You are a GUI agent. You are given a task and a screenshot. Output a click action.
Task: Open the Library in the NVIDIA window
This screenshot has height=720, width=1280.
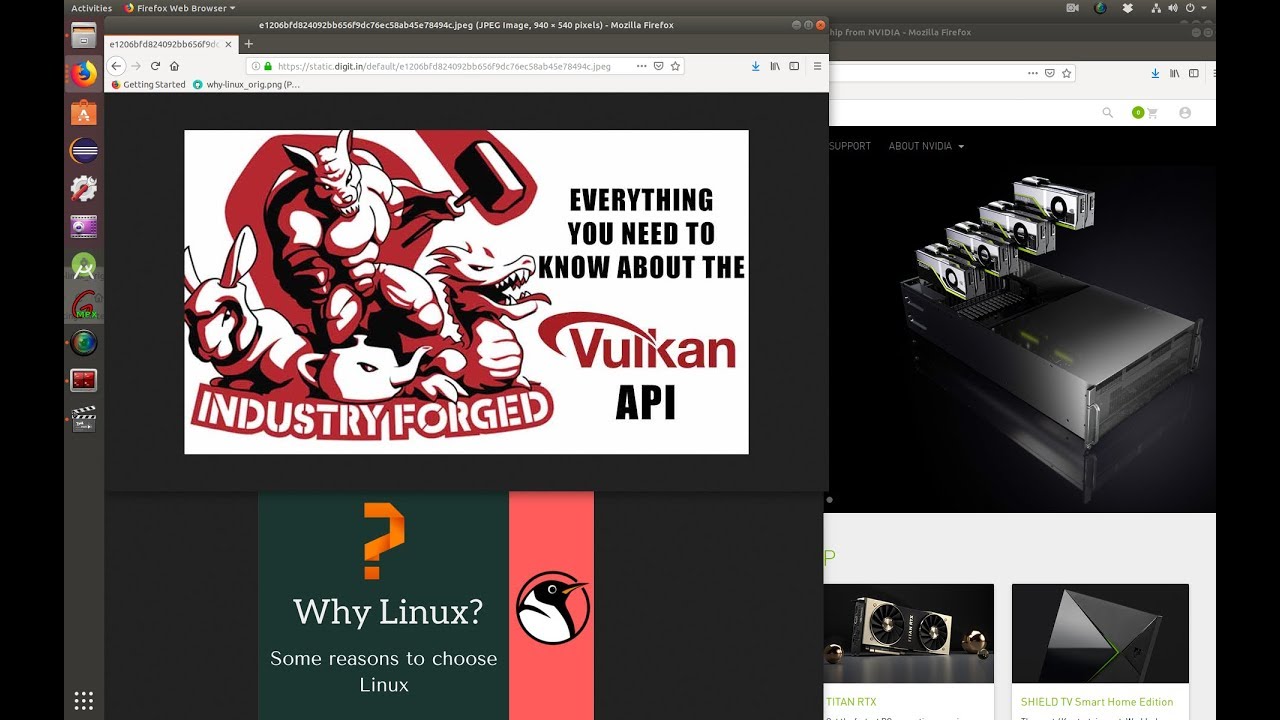(1175, 73)
